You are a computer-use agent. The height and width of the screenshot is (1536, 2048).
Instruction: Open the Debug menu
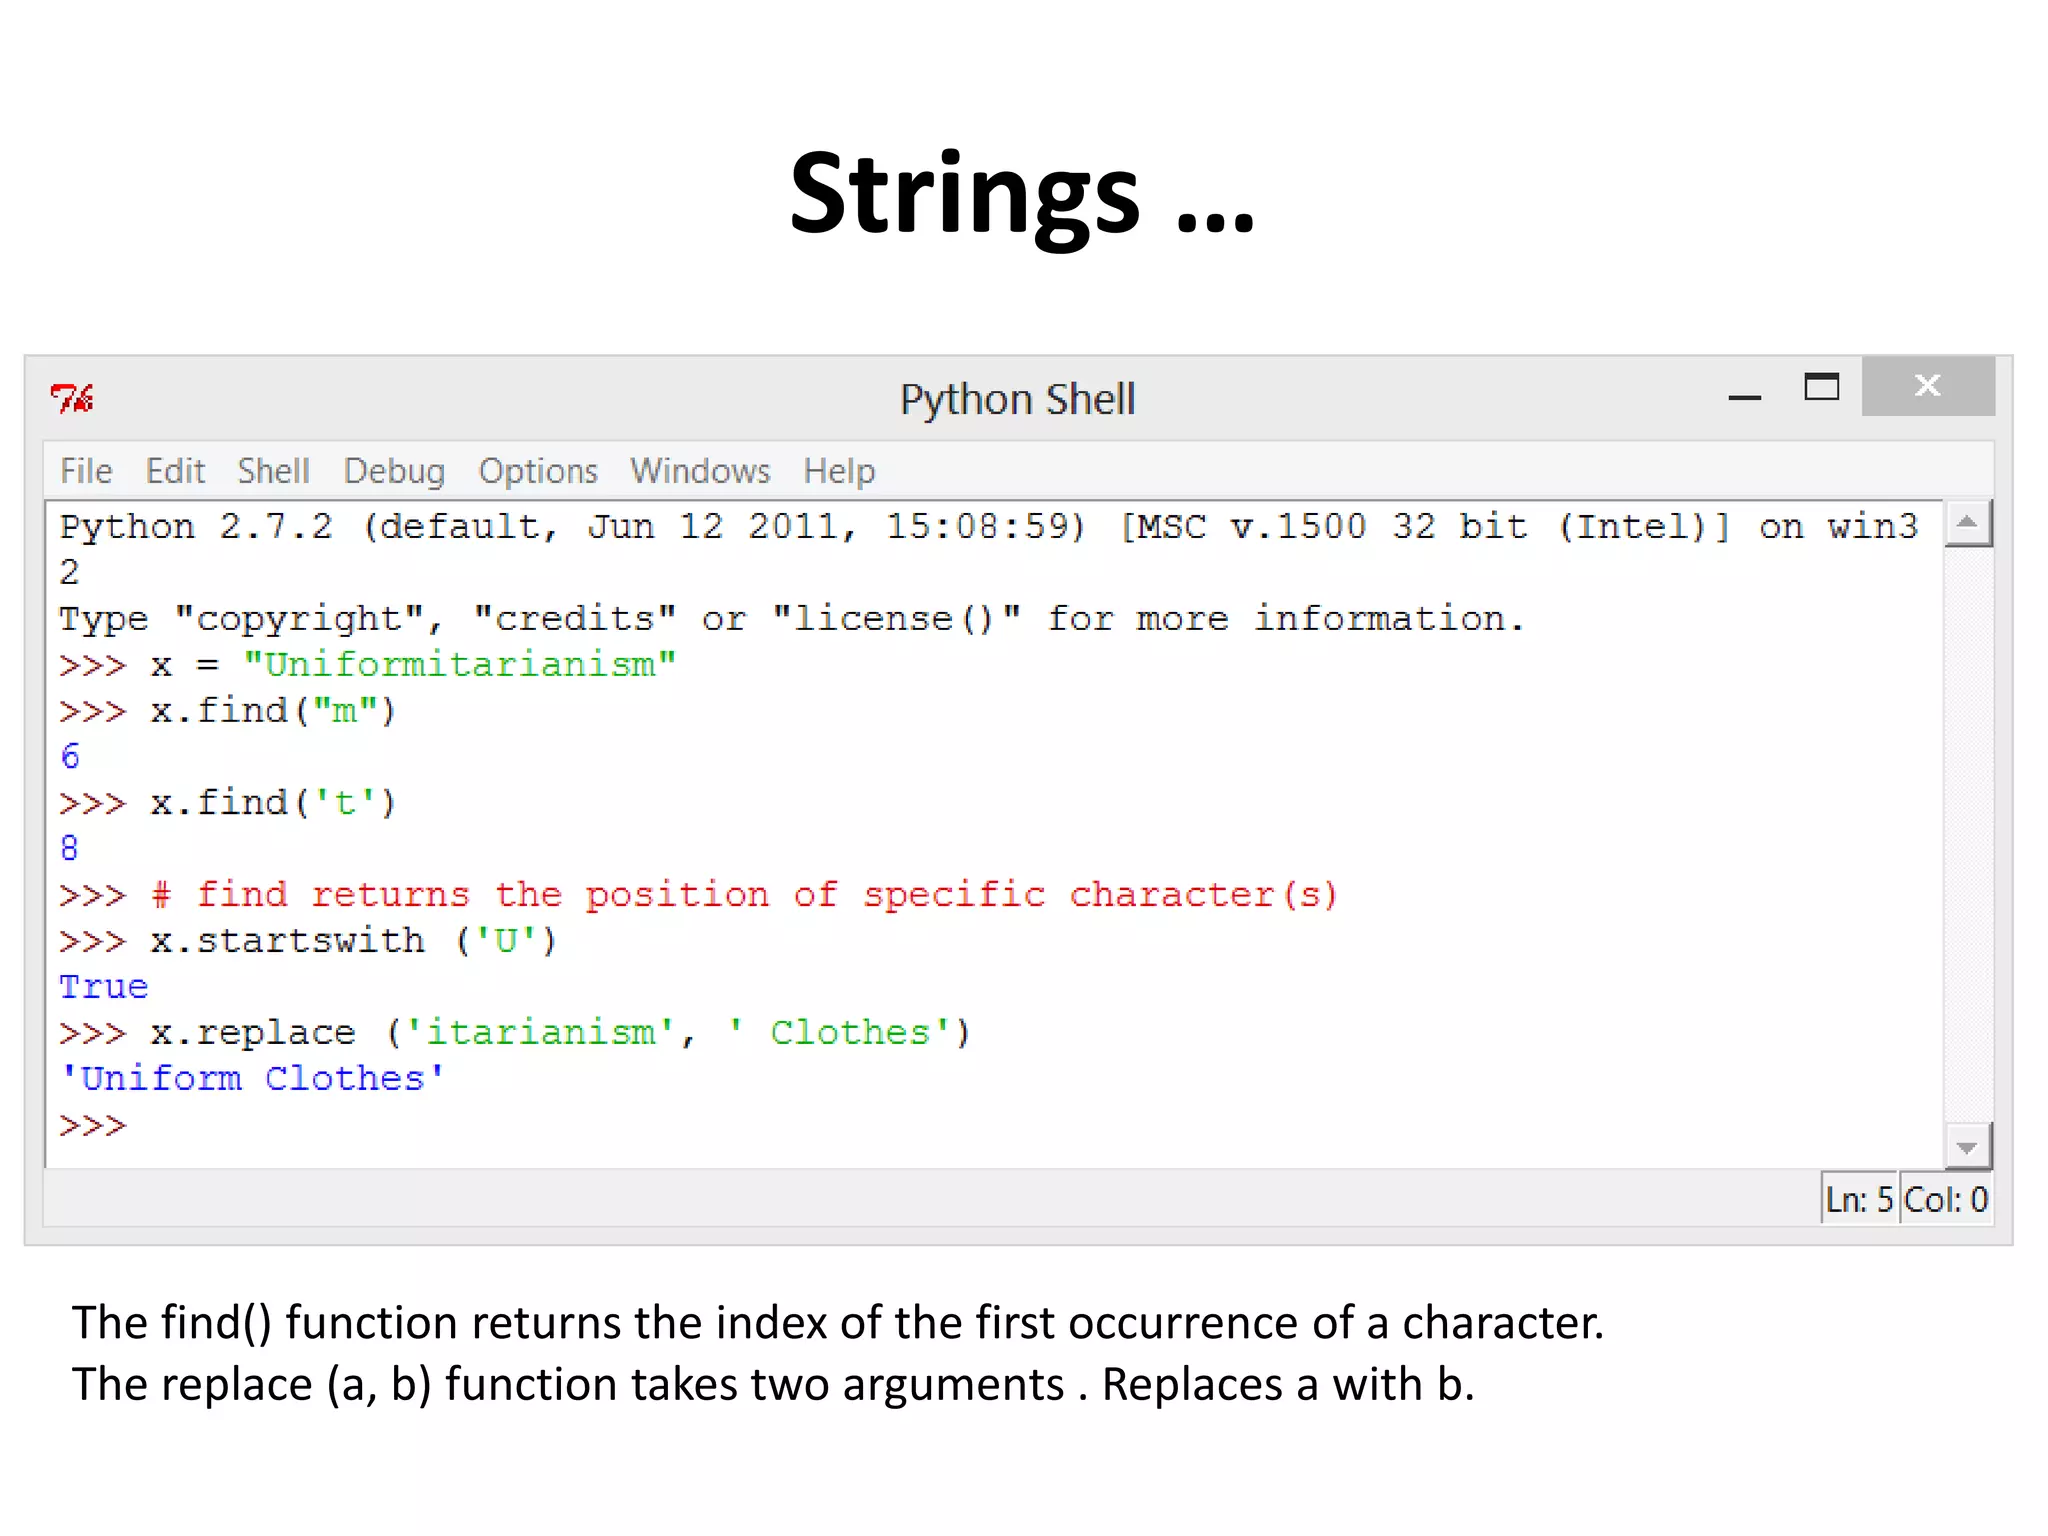[394, 471]
